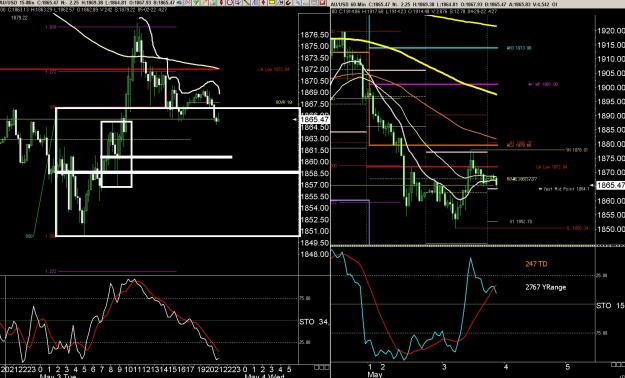
Task: Click day 4 on right chart time axis
Action: coord(505,367)
